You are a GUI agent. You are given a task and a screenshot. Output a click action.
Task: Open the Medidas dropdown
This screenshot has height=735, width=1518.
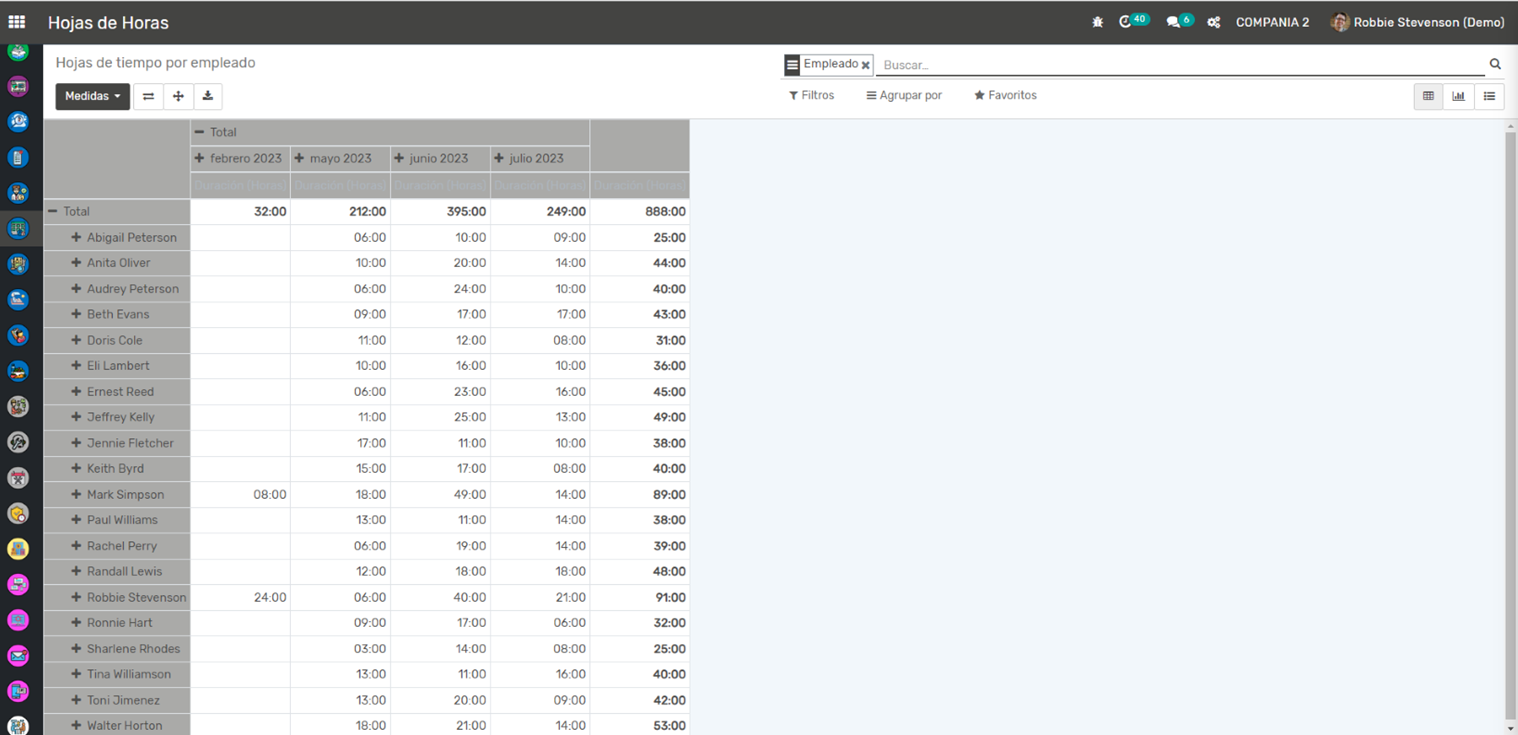[x=92, y=96]
